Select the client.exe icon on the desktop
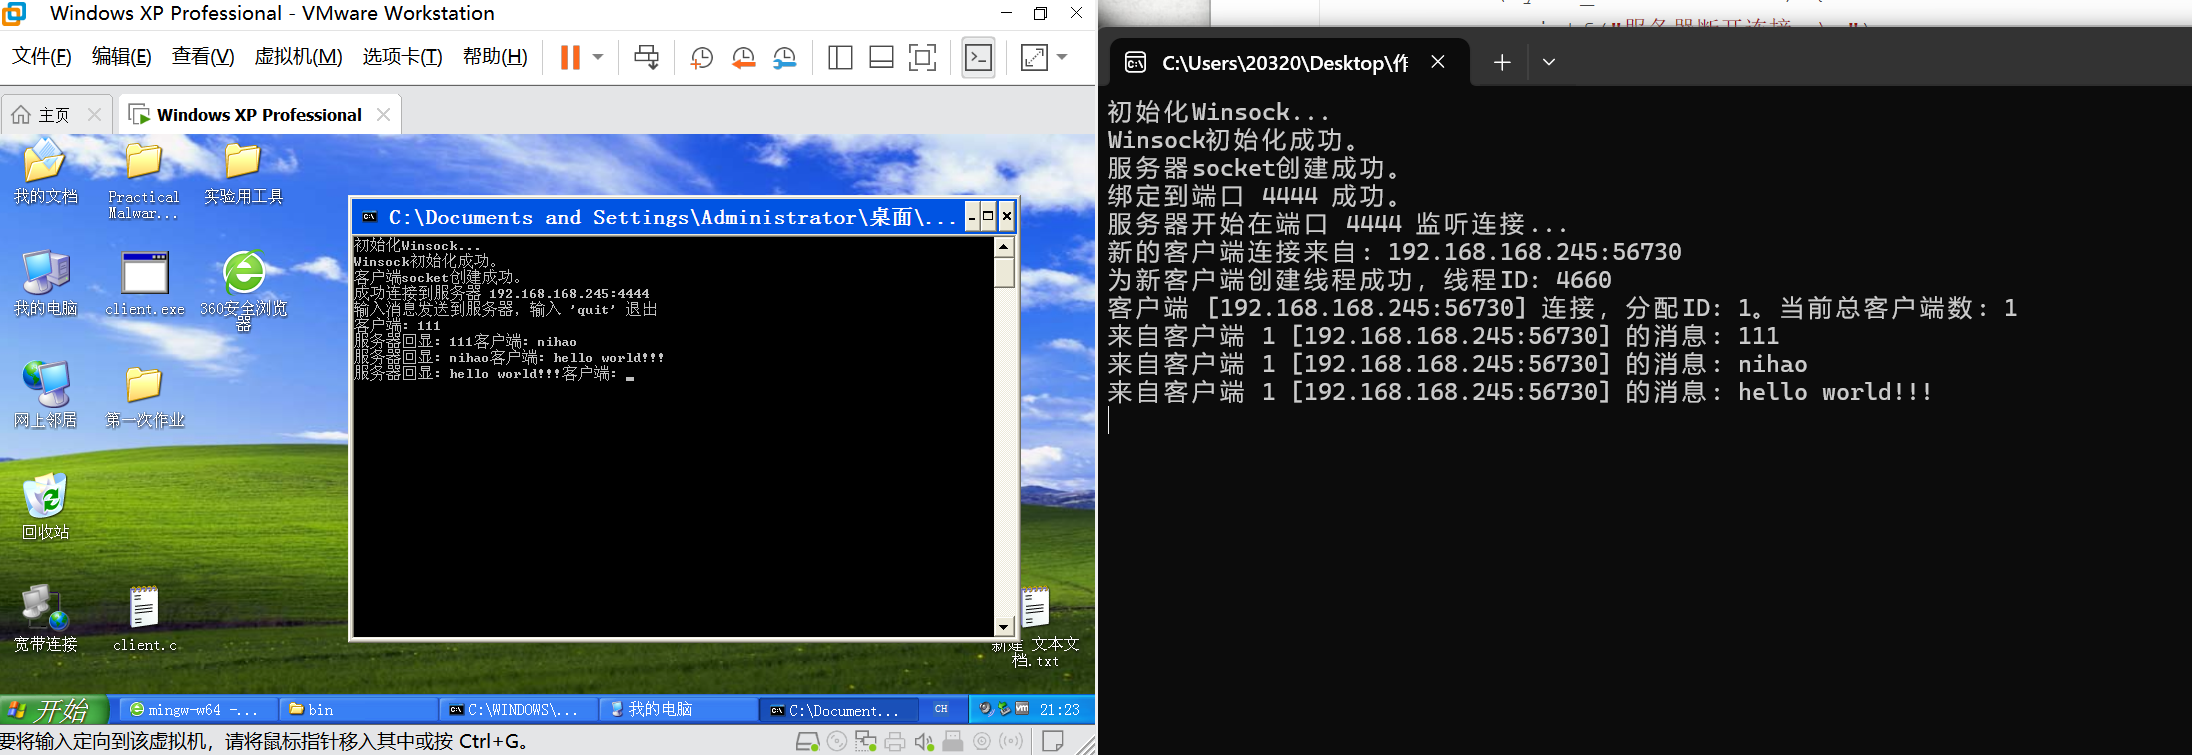 145,284
